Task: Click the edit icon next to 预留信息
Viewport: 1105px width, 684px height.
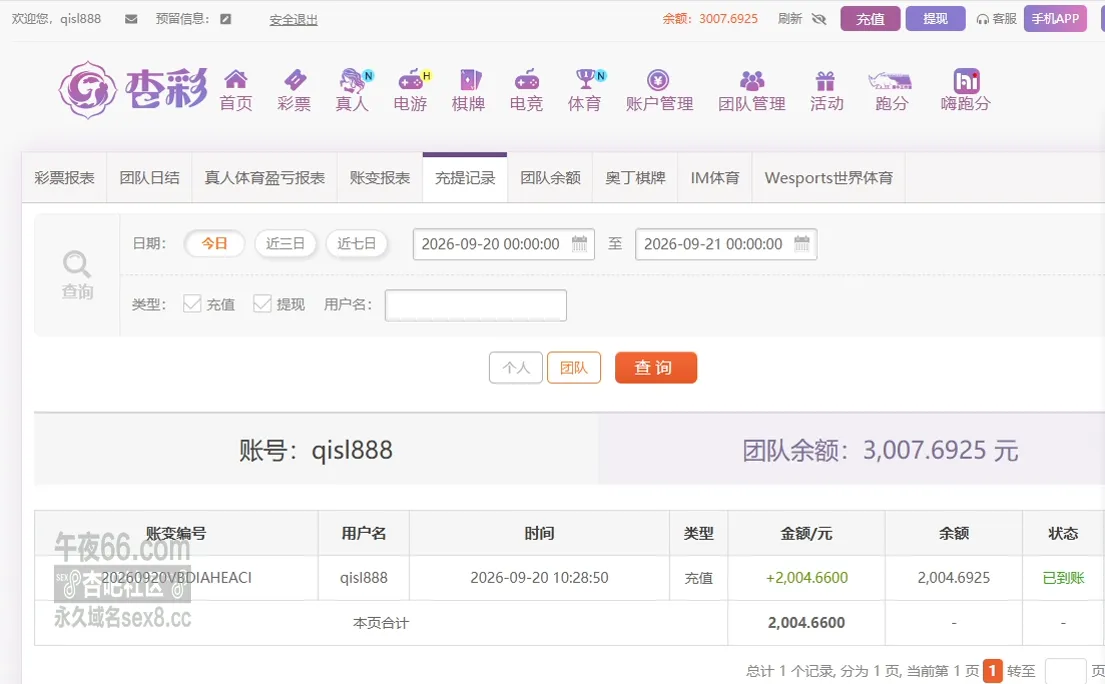Action: coord(226,19)
